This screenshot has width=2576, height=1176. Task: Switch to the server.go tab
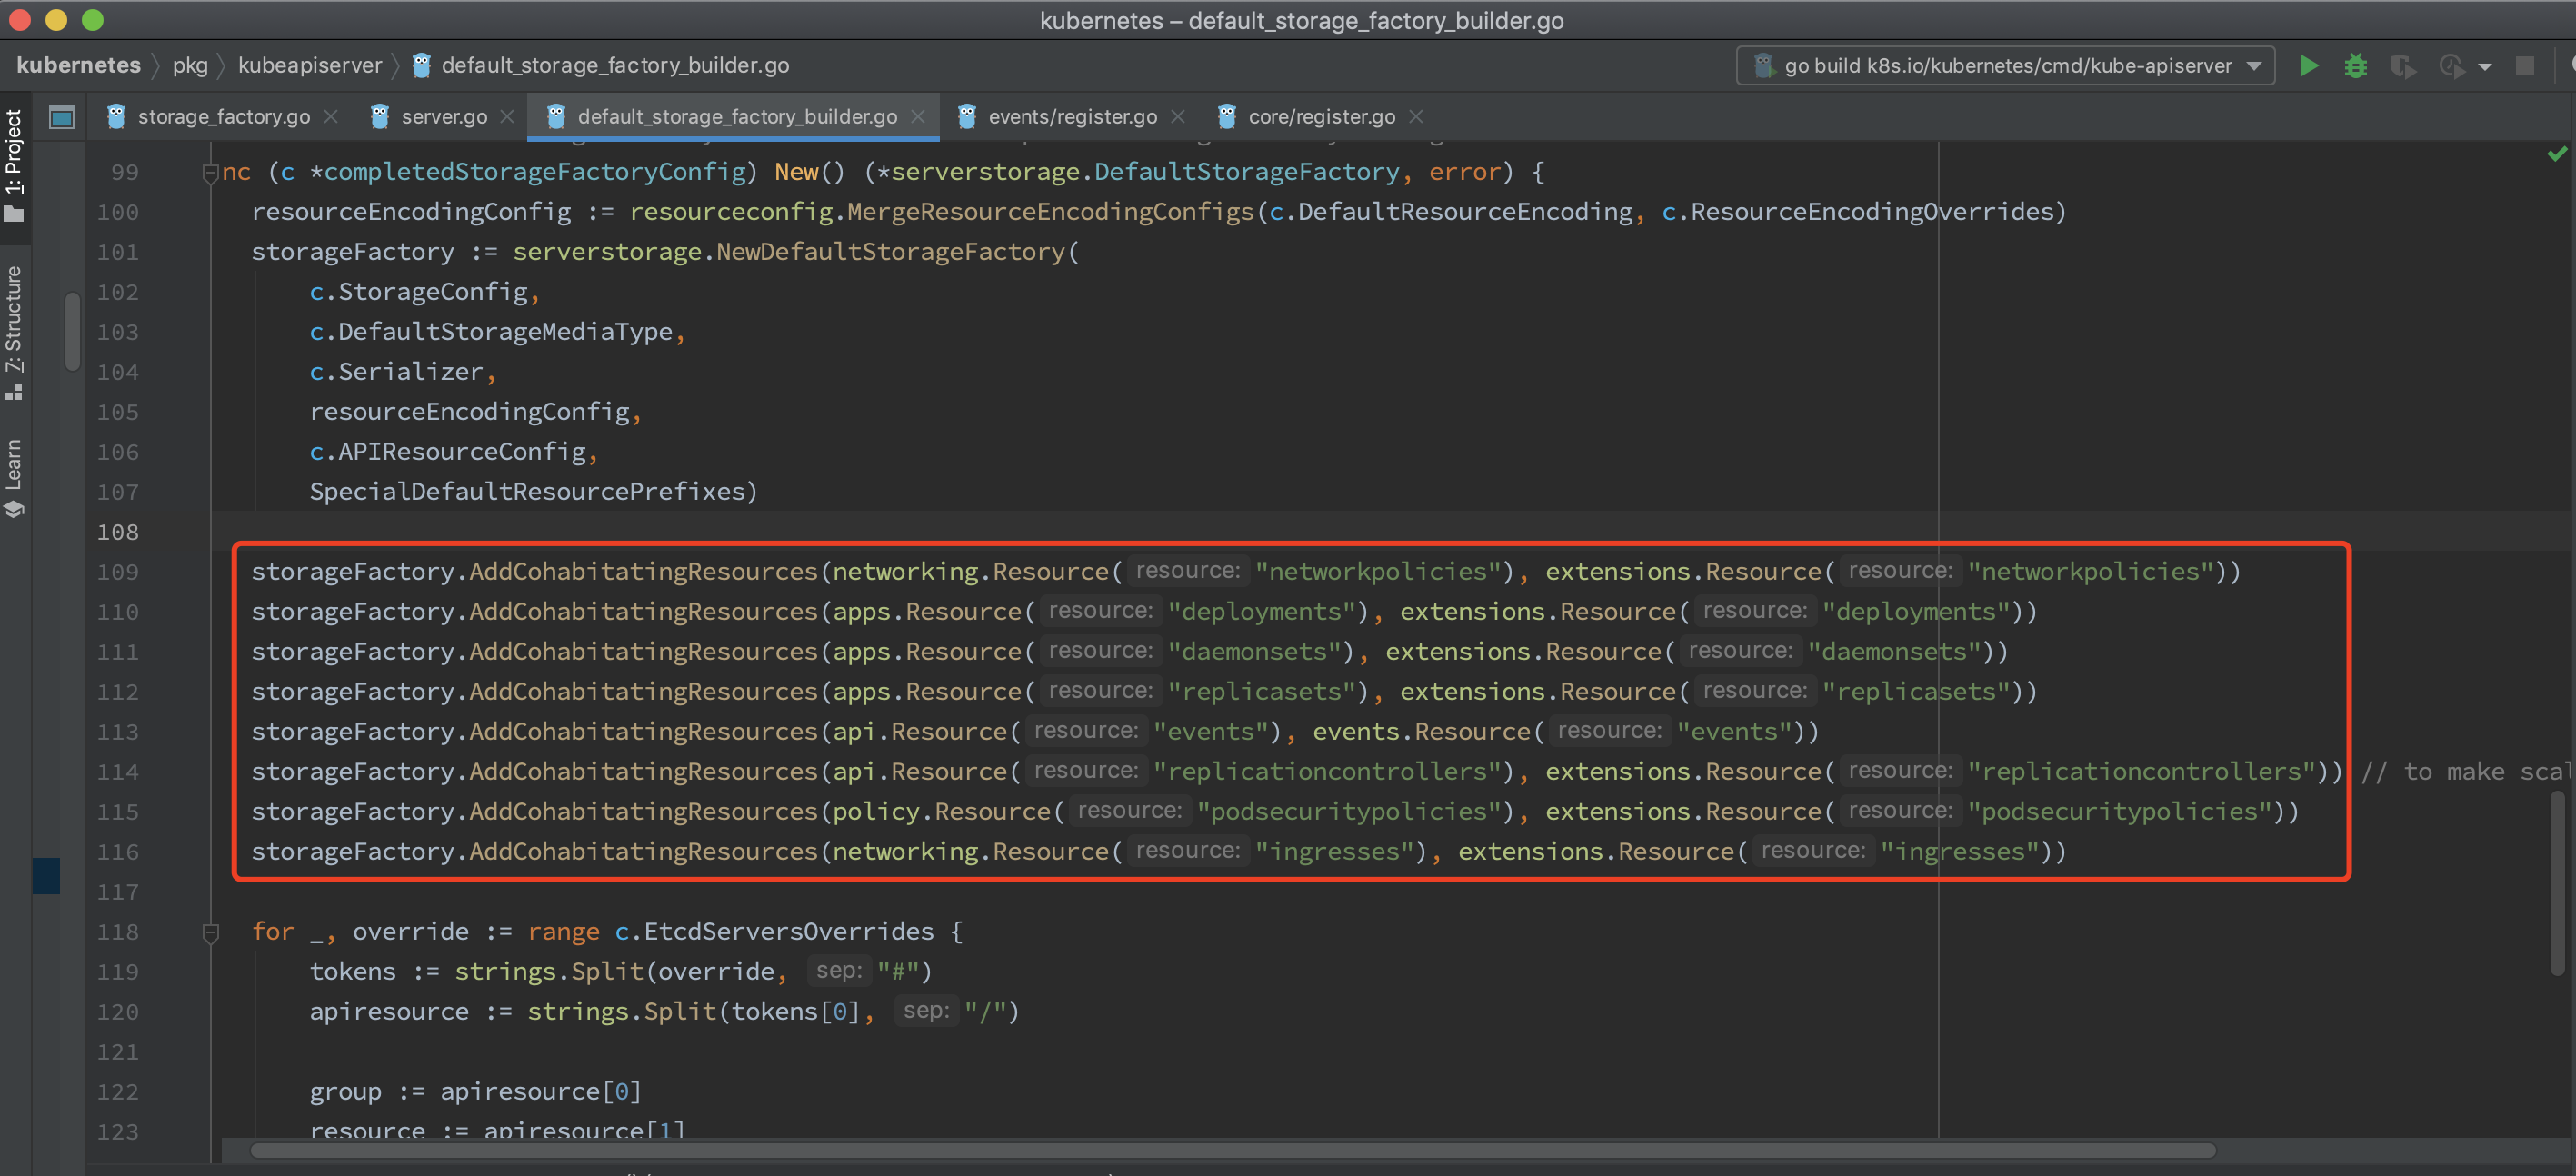pyautogui.click(x=443, y=117)
